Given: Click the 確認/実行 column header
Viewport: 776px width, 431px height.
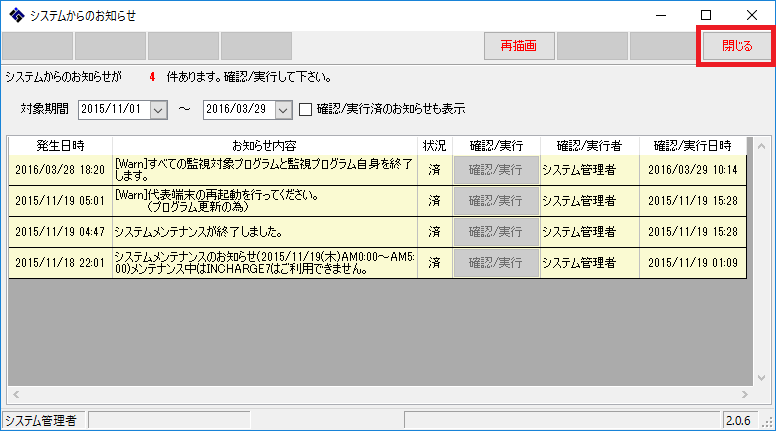Looking at the screenshot, I should point(496,145).
